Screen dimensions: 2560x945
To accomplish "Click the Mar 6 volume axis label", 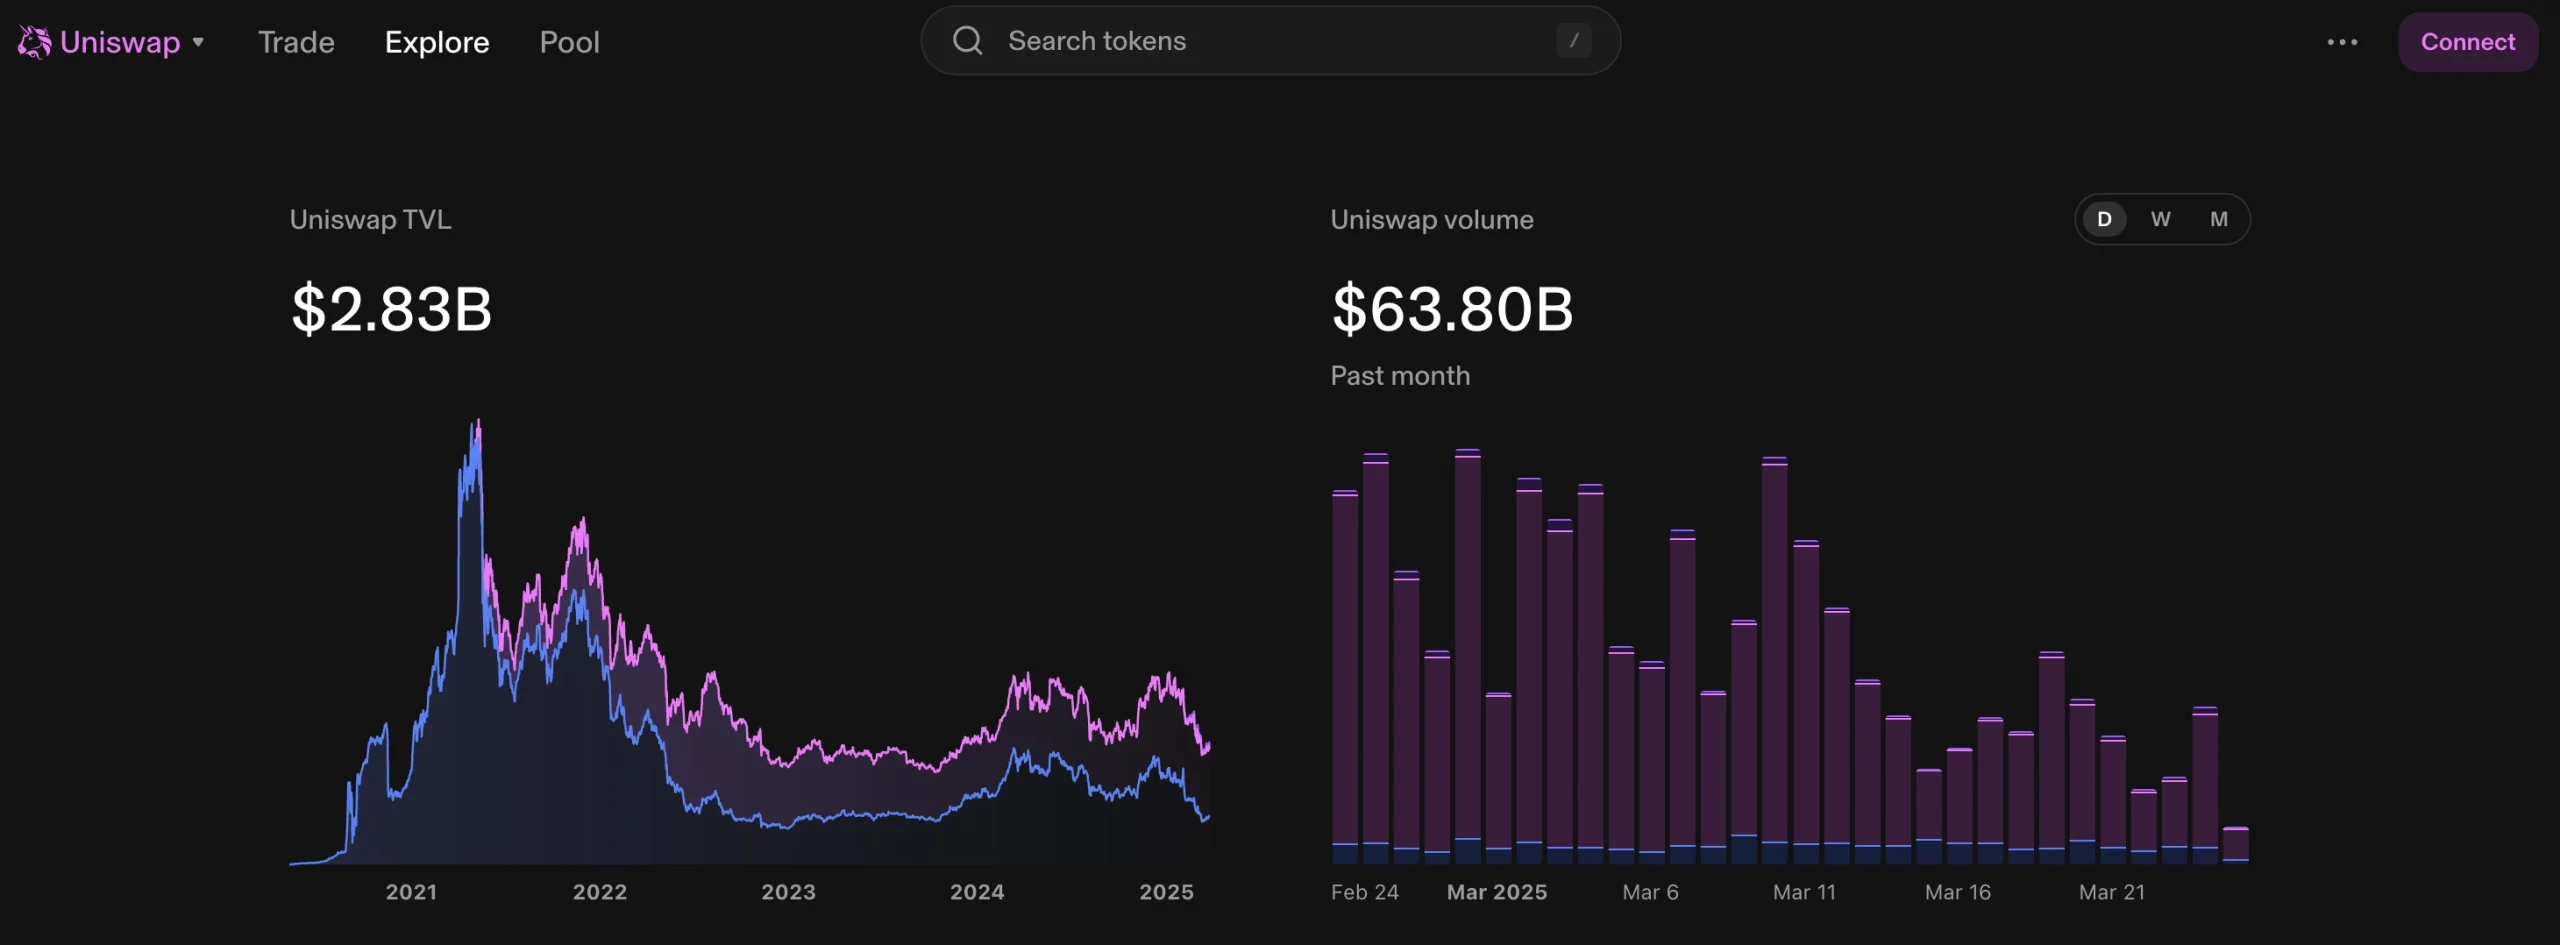I will 1650,892.
